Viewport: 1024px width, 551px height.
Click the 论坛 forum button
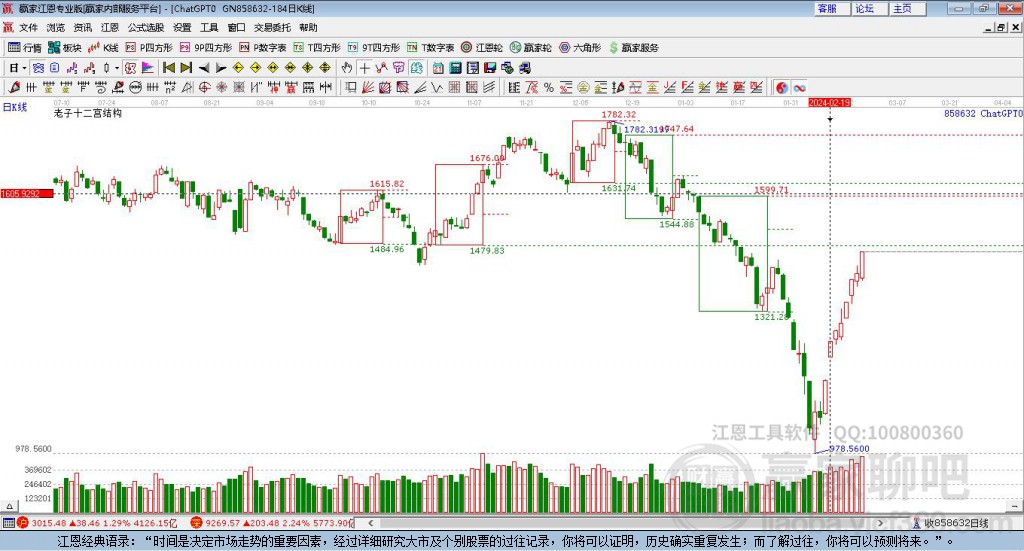[x=871, y=8]
